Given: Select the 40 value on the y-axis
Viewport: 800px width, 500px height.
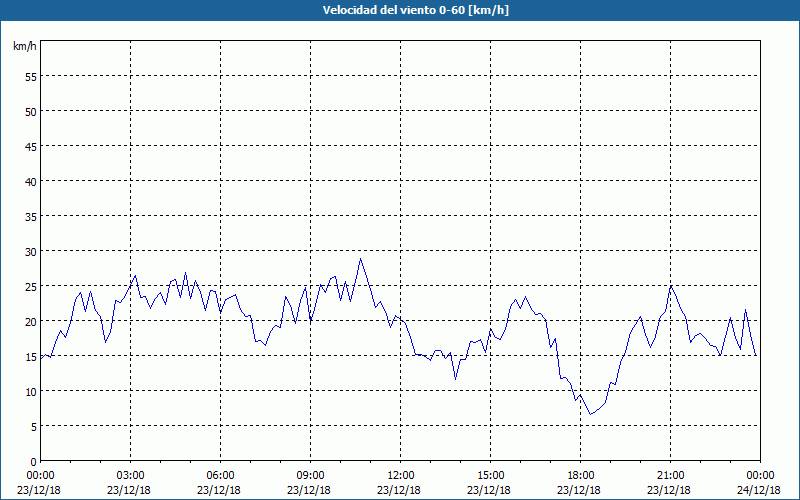Looking at the screenshot, I should click(x=31, y=182).
